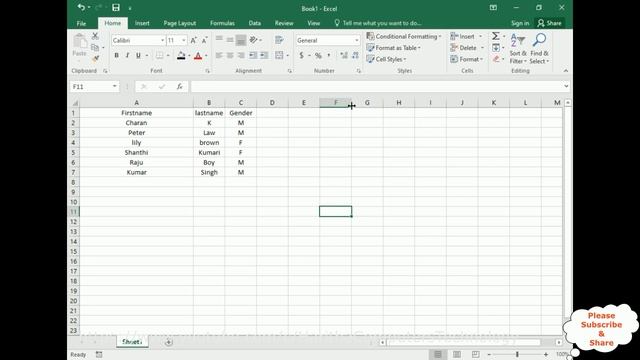This screenshot has height=360, width=640.
Task: Switch to Page Break Preview icon
Action: coord(476,354)
